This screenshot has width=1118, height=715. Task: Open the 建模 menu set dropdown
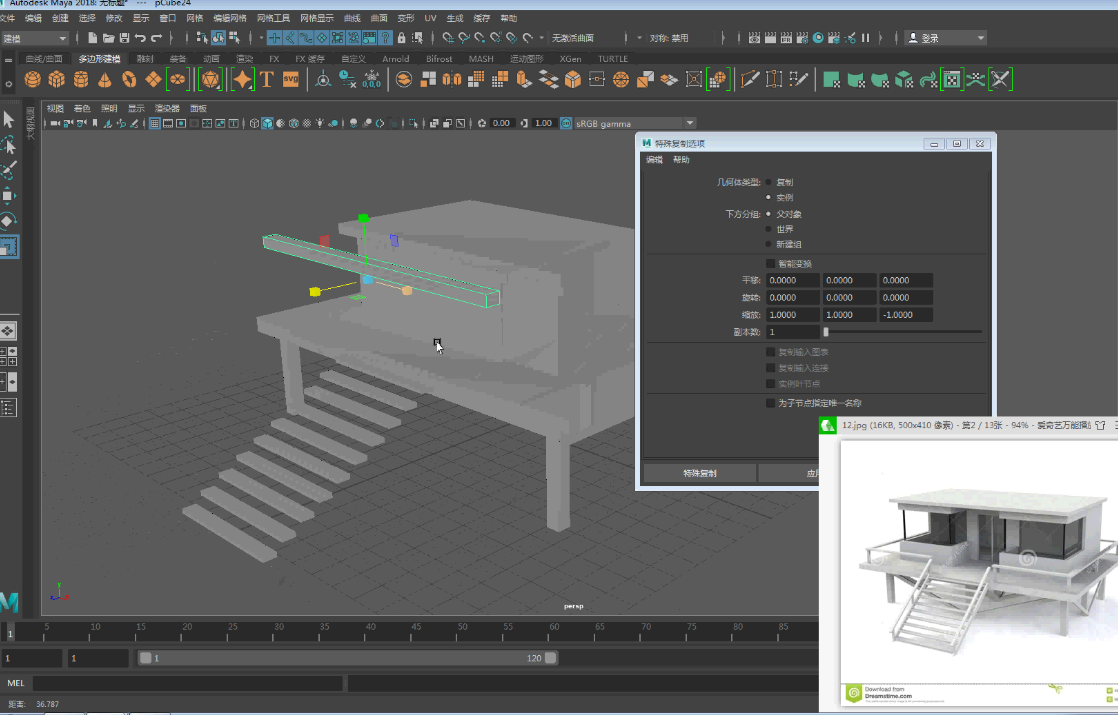click(34, 38)
